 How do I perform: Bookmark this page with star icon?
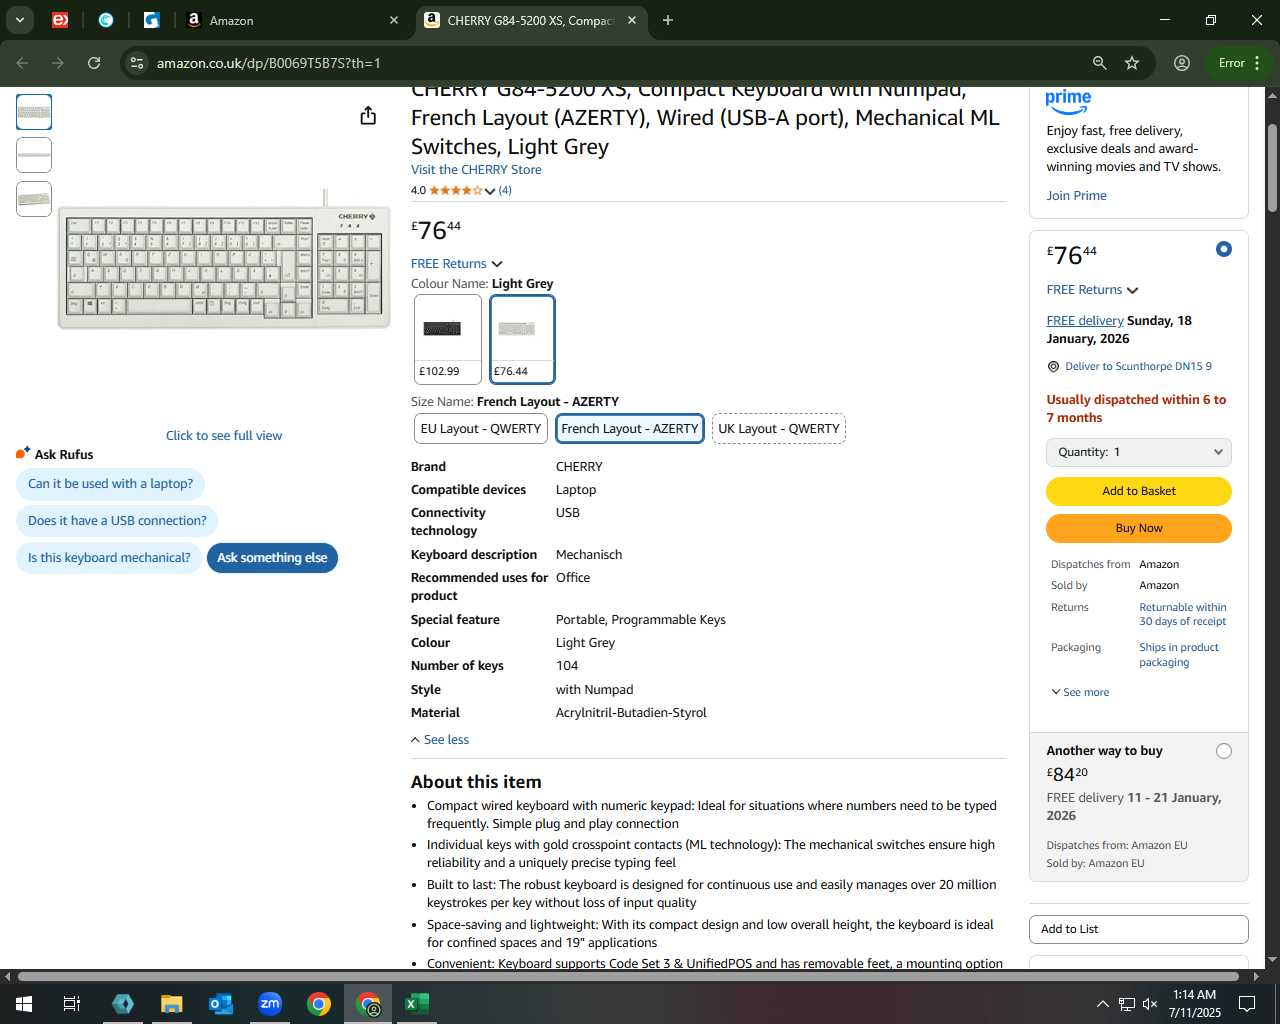(x=1132, y=63)
